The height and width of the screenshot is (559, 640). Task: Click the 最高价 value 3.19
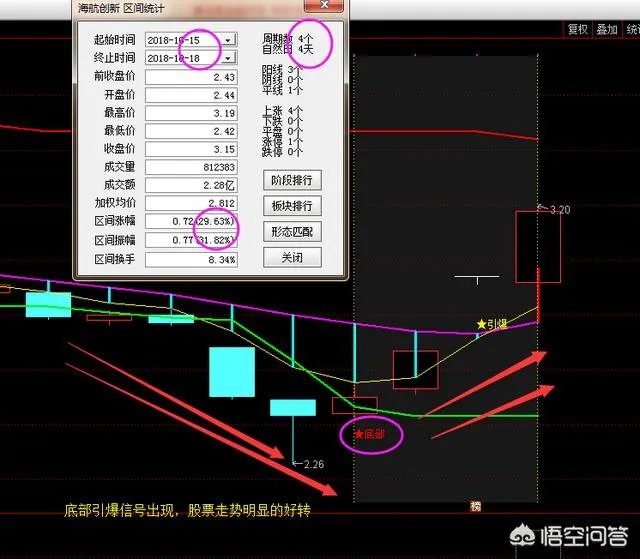(x=191, y=113)
